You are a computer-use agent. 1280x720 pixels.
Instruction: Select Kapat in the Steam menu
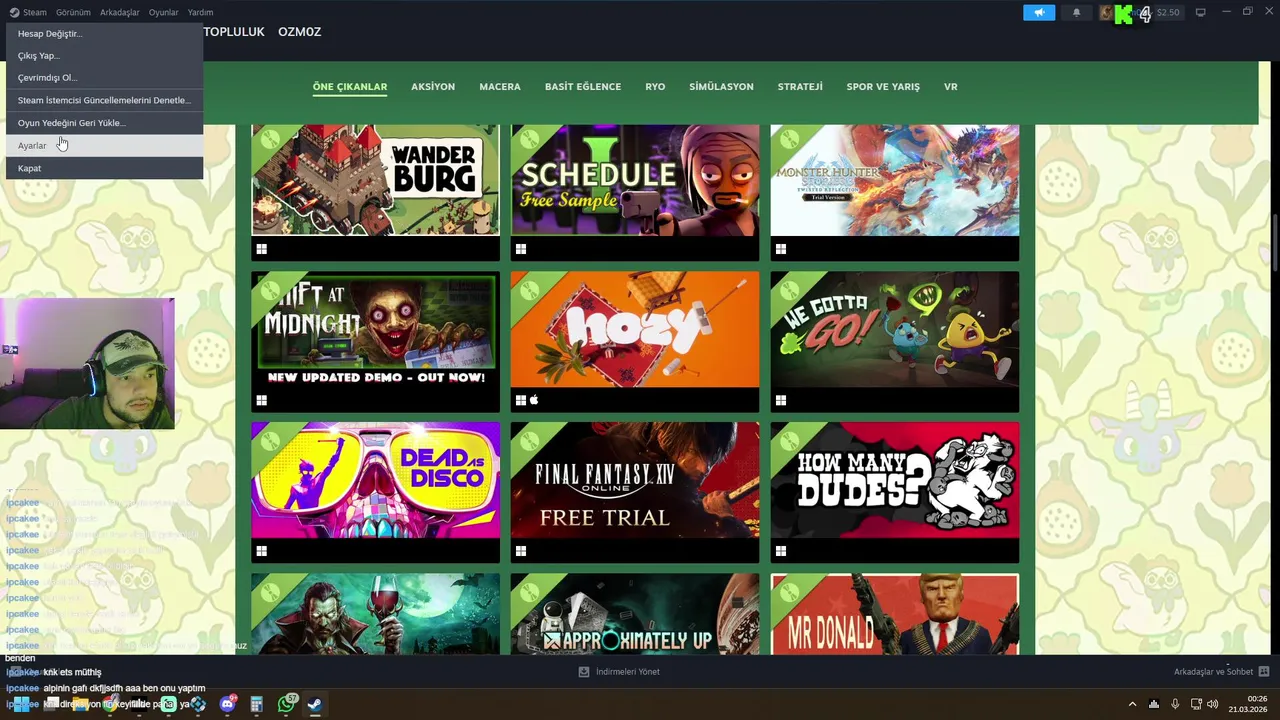pos(104,168)
